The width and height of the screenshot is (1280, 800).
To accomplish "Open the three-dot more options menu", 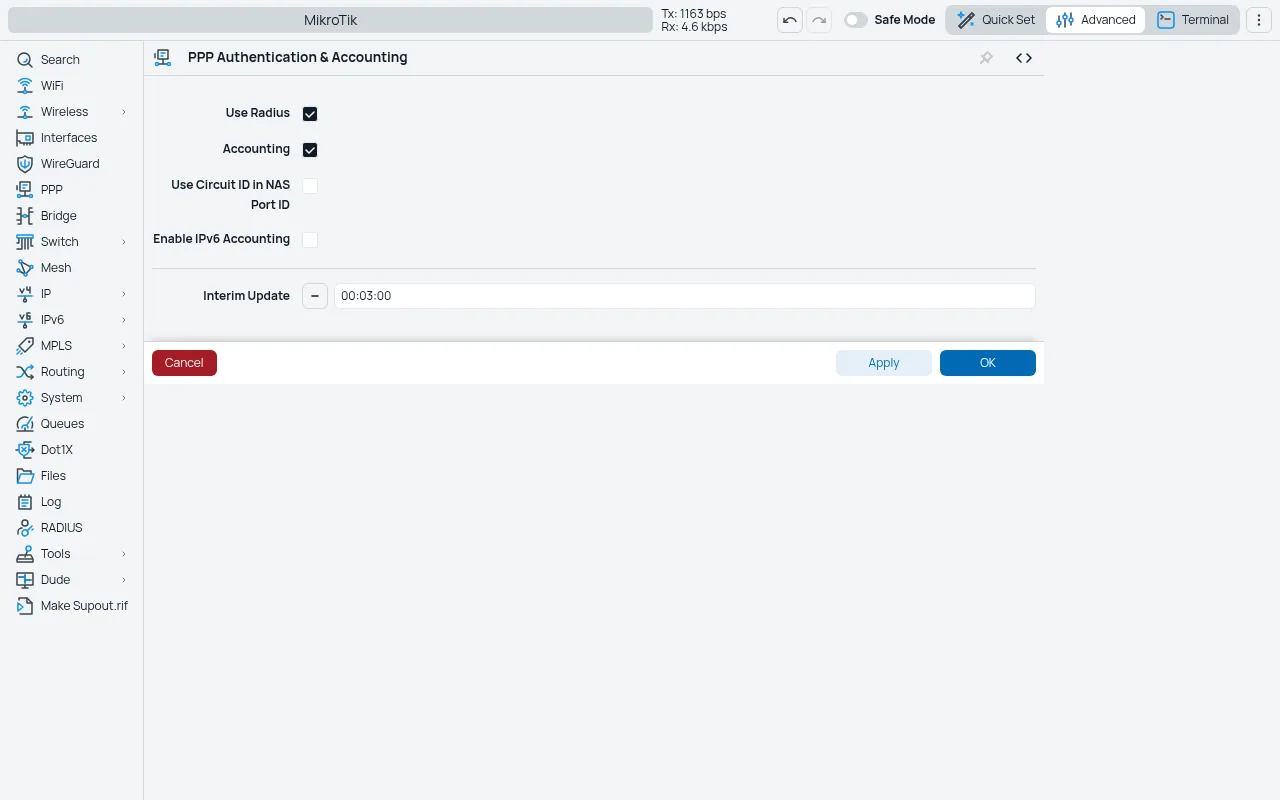I will 1259,20.
